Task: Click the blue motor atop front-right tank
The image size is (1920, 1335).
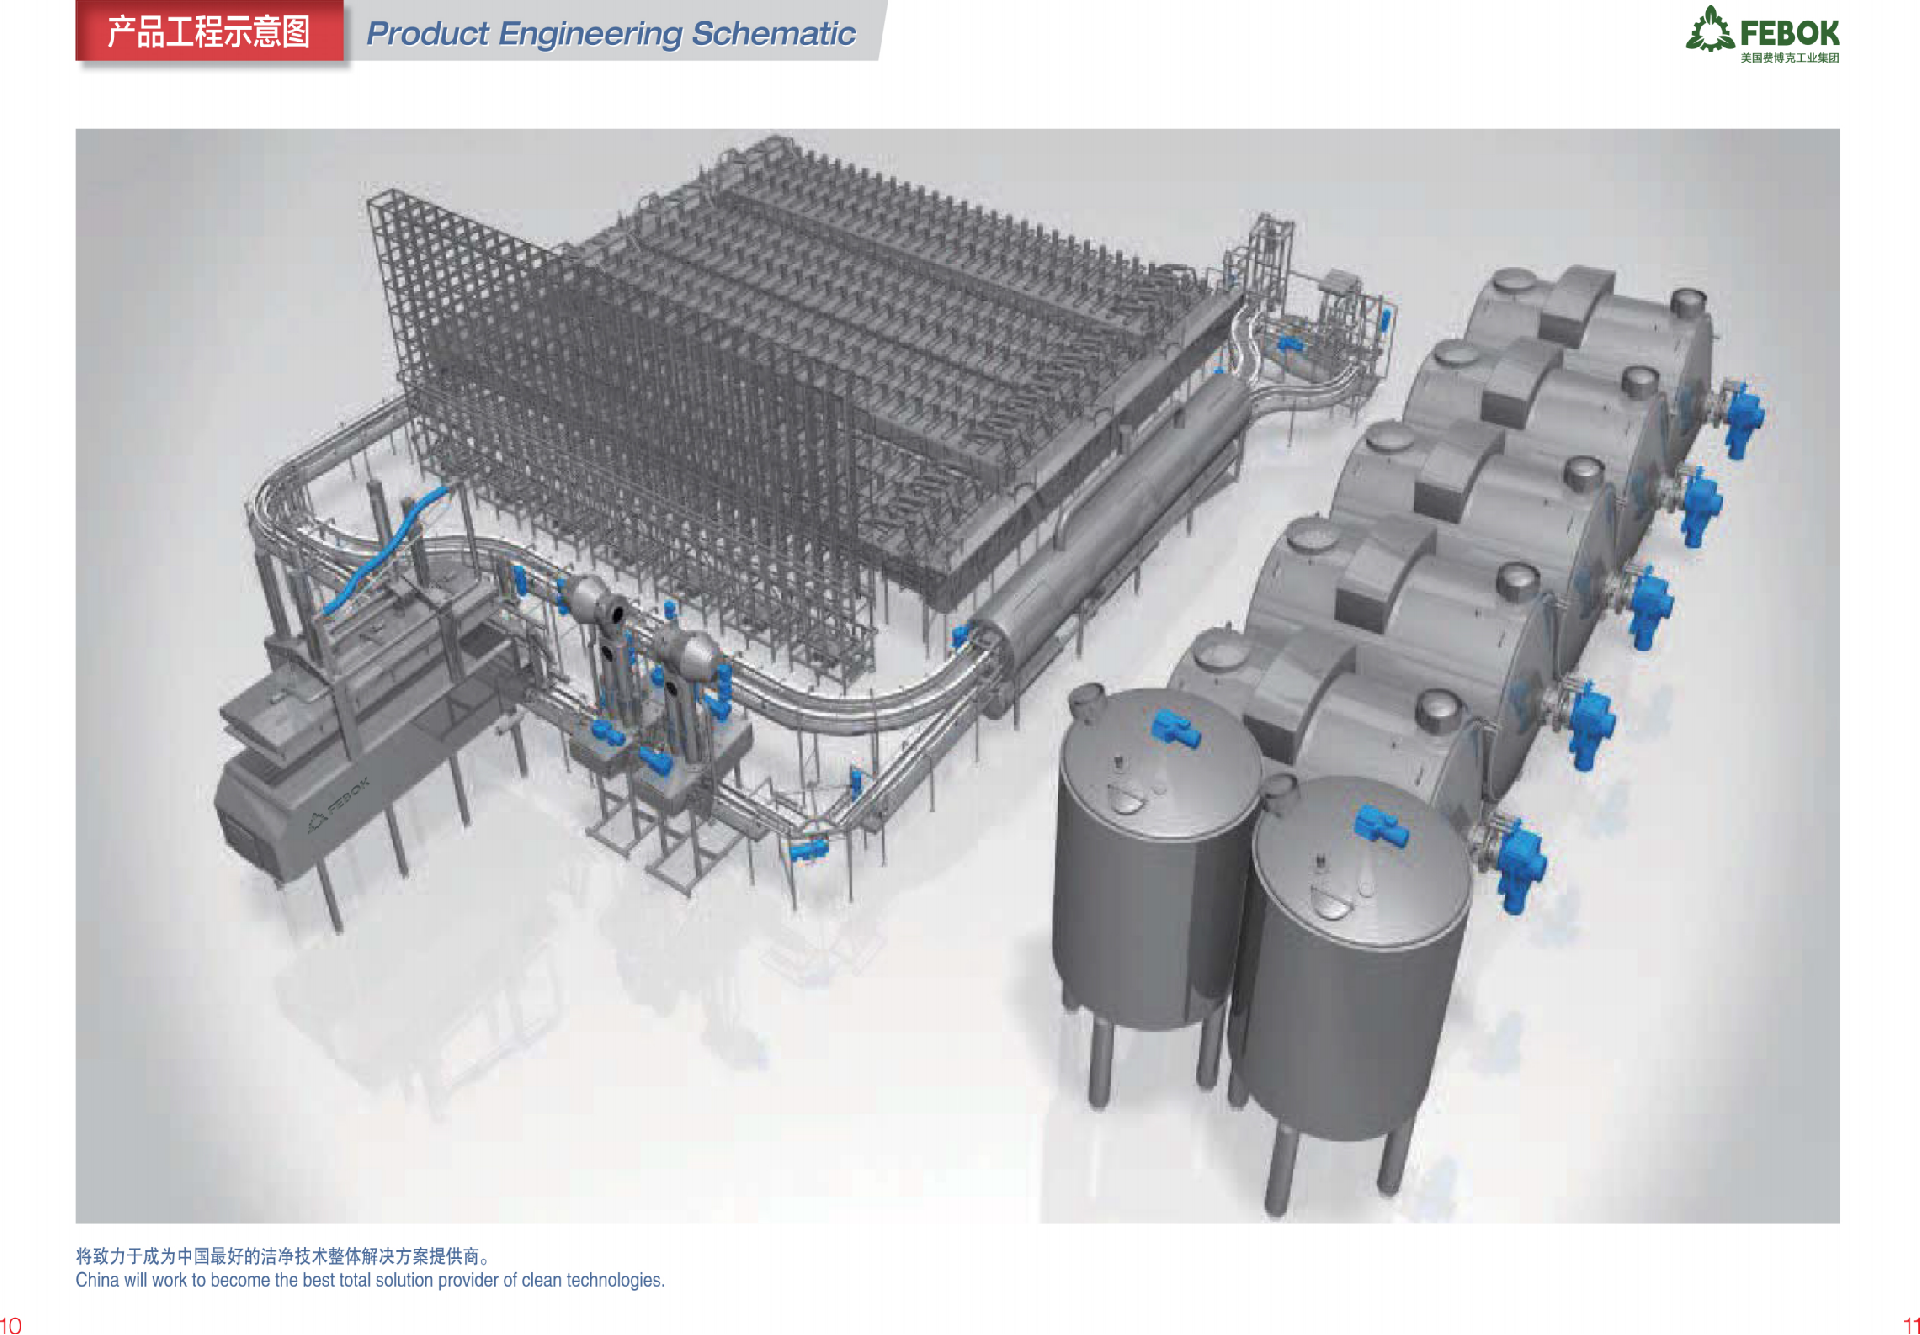Action: click(1380, 827)
